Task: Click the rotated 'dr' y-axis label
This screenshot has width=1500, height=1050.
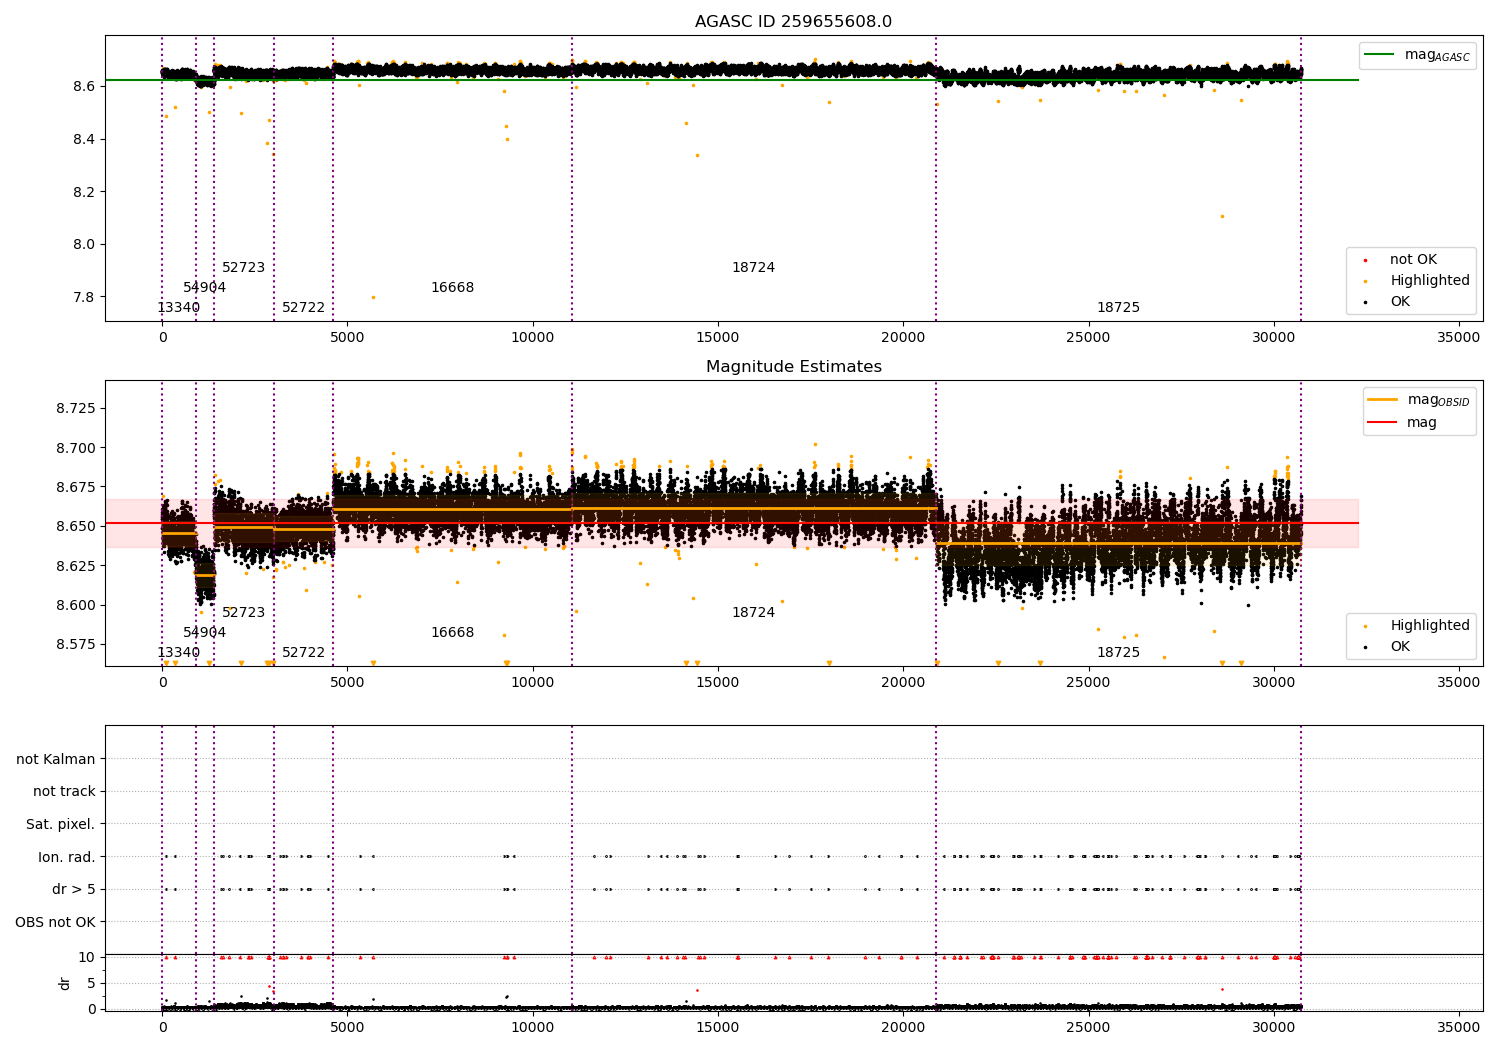Action: pyautogui.click(x=65, y=983)
